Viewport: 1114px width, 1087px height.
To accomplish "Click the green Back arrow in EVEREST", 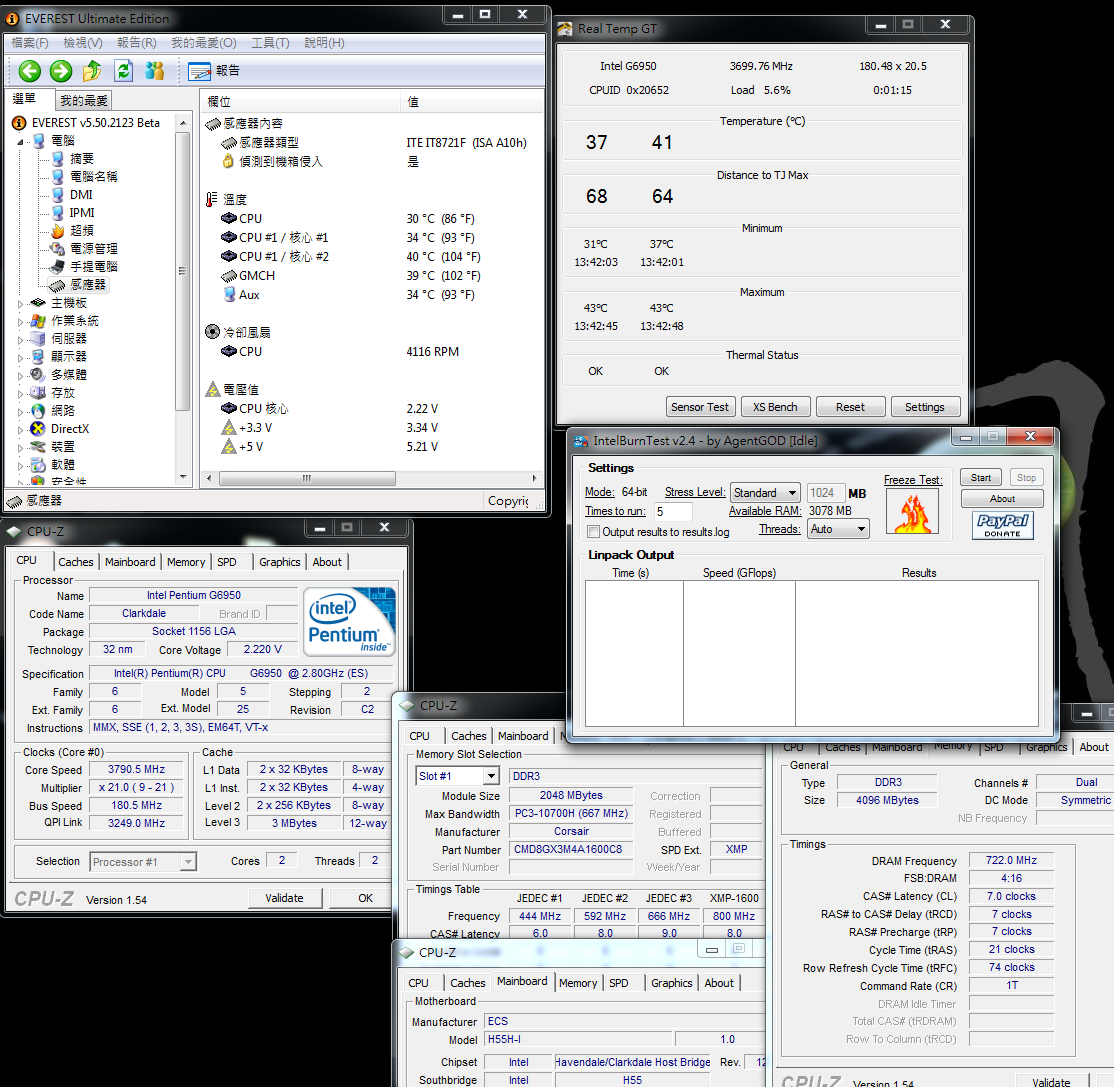I will coord(30,70).
